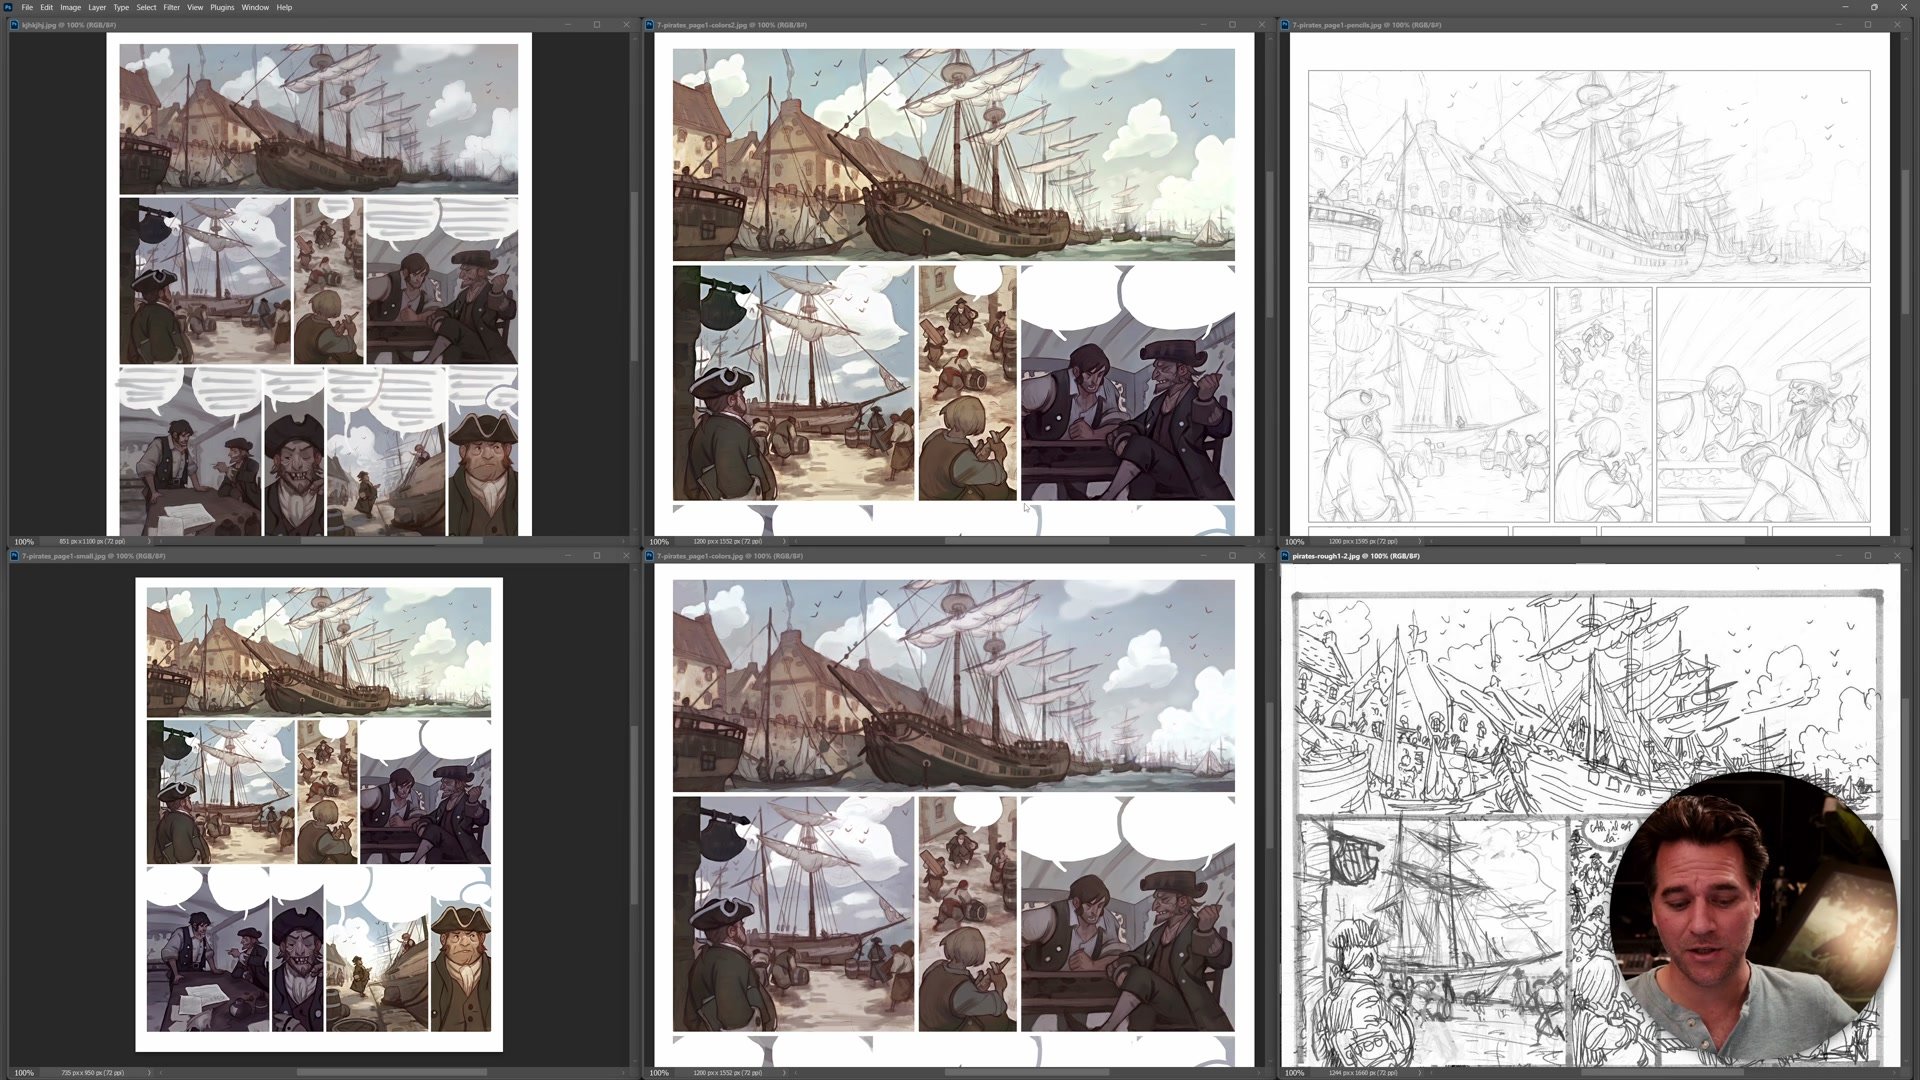Viewport: 1920px width, 1080px height.
Task: Click the Ps icon on 7-pirates_page1-small.jpg title bar
Action: 15,556
